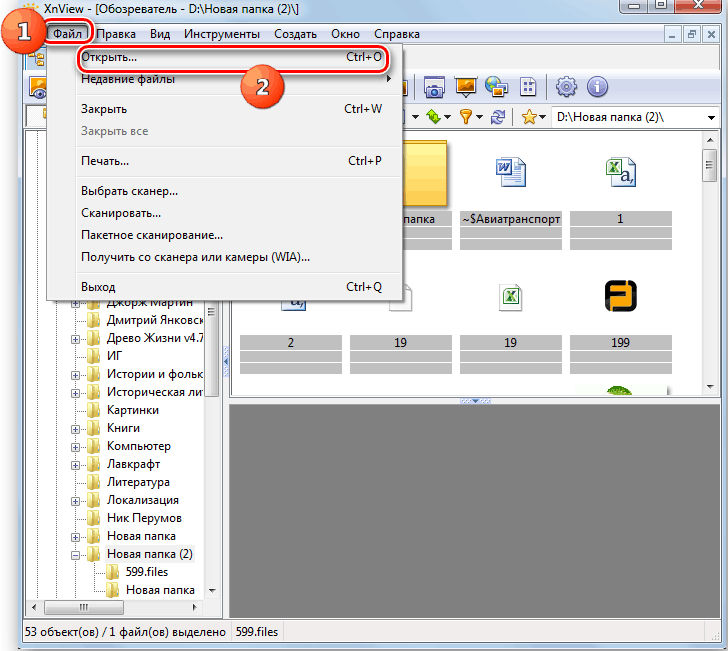Click the splitter handle above the preview pane

(474, 400)
